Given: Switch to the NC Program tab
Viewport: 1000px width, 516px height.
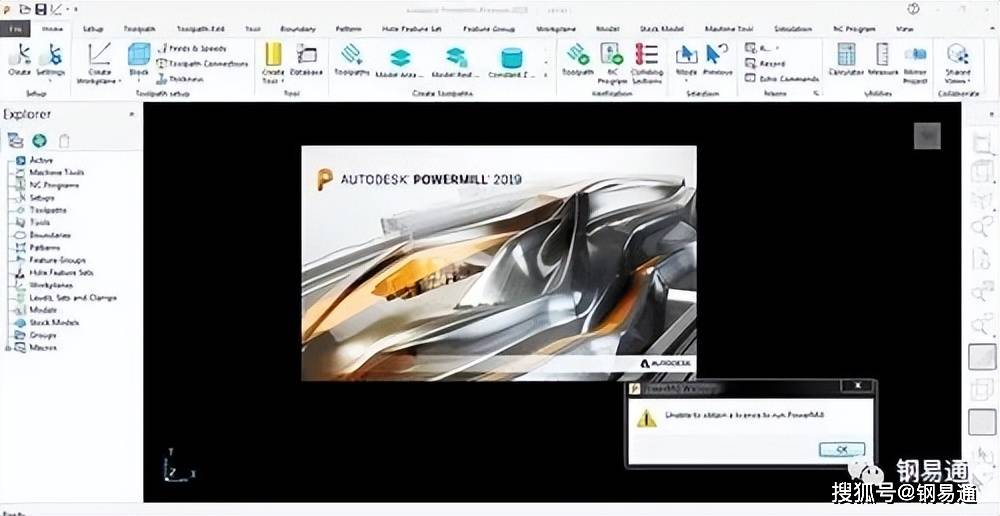Looking at the screenshot, I should click(855, 29).
